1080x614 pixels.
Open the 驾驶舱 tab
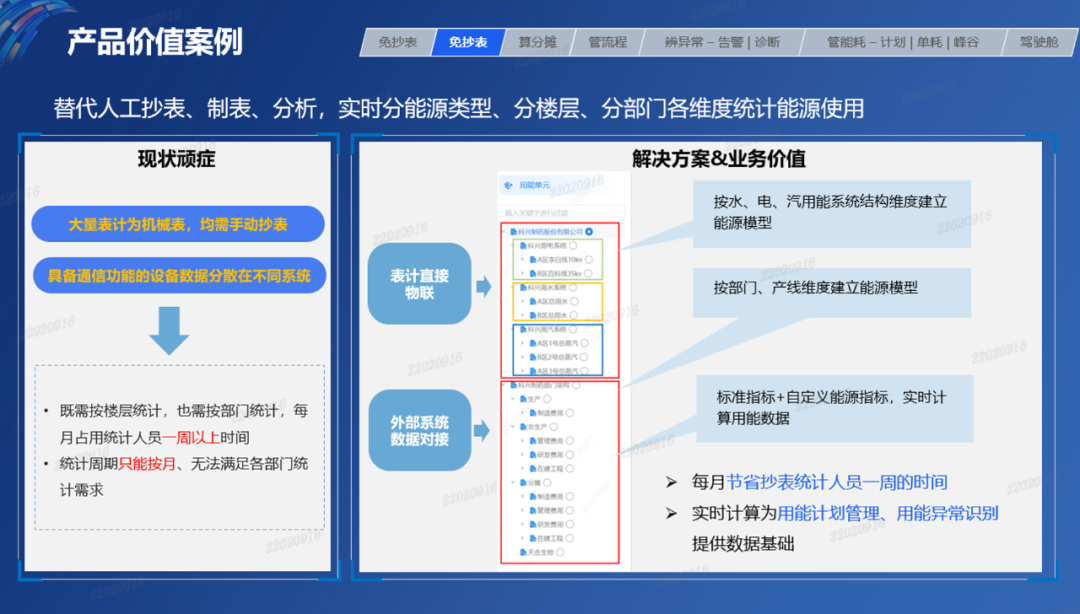[x=1039, y=42]
